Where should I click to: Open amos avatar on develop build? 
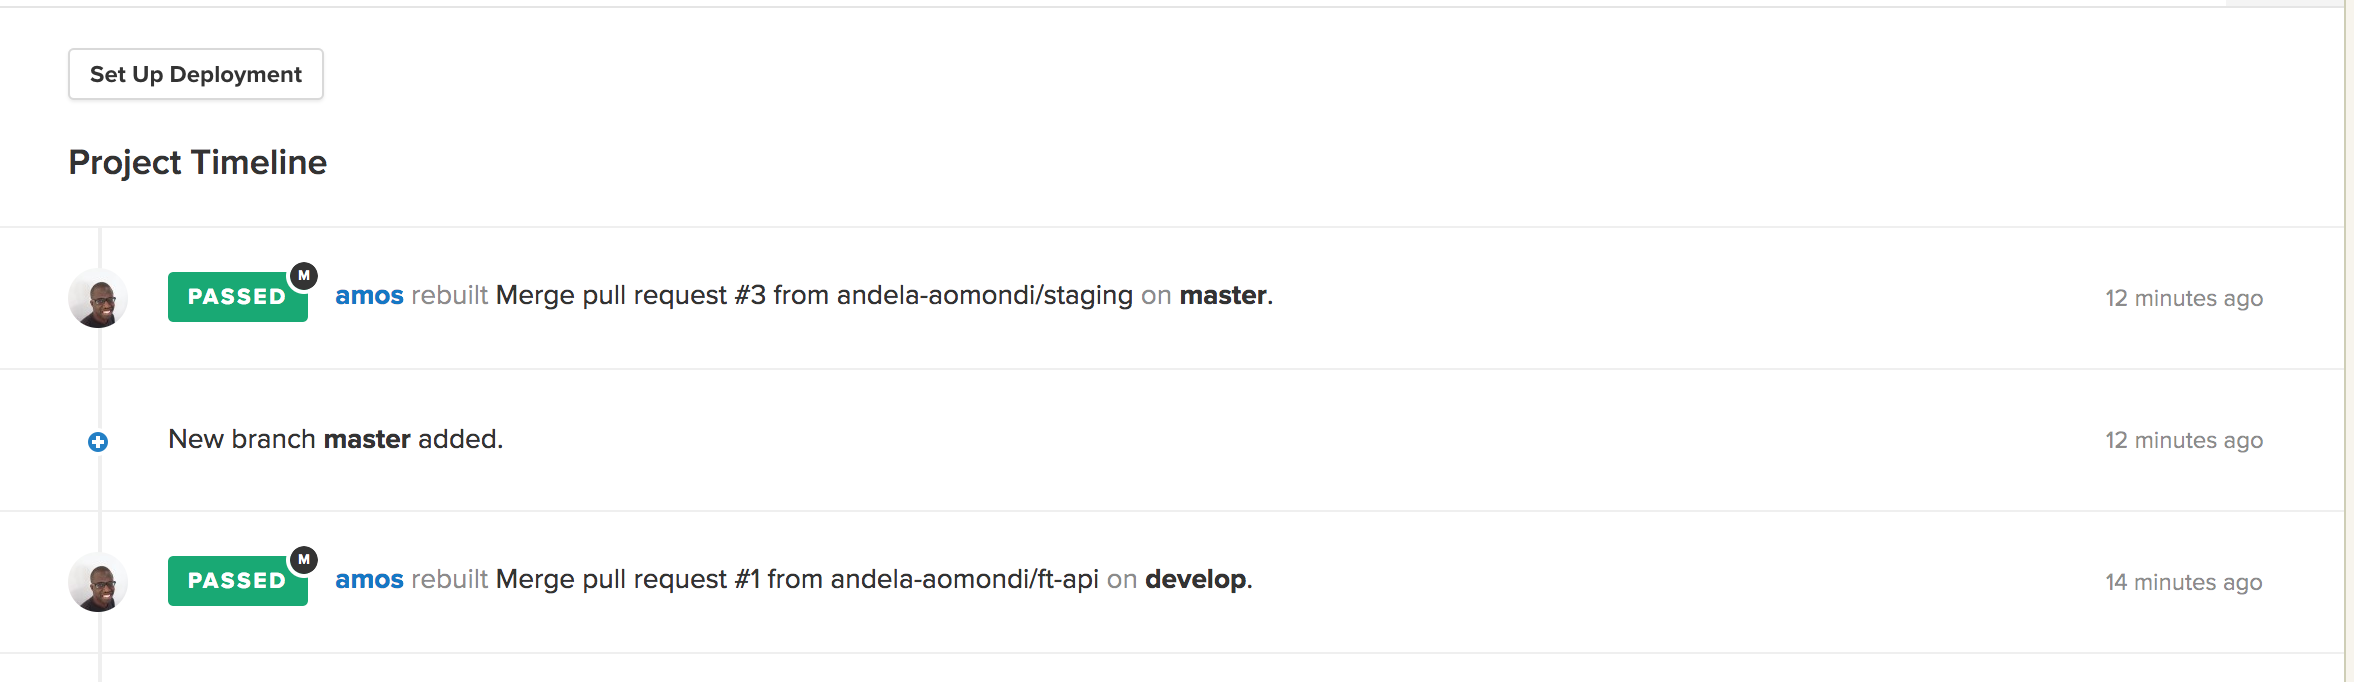coord(98,582)
